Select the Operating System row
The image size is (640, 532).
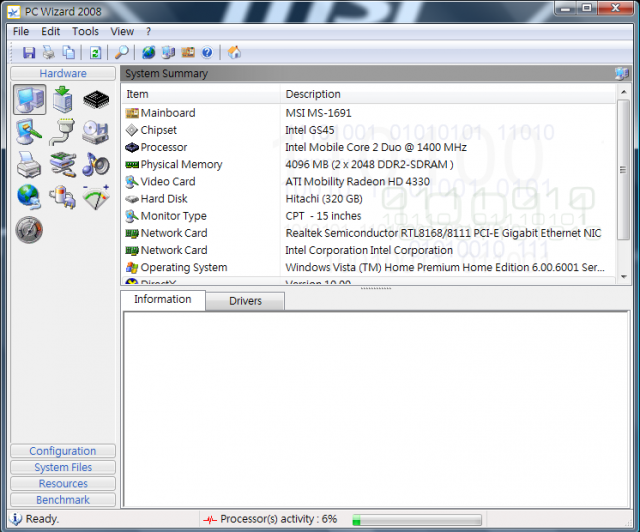(369, 267)
